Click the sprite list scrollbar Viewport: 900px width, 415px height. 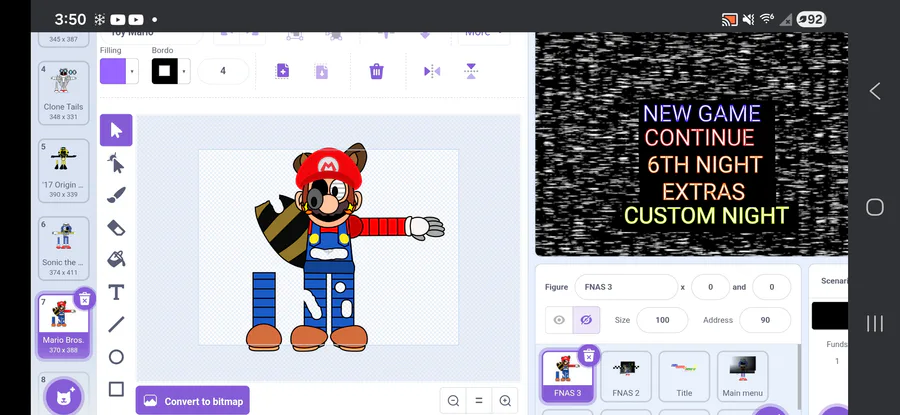coord(798,376)
